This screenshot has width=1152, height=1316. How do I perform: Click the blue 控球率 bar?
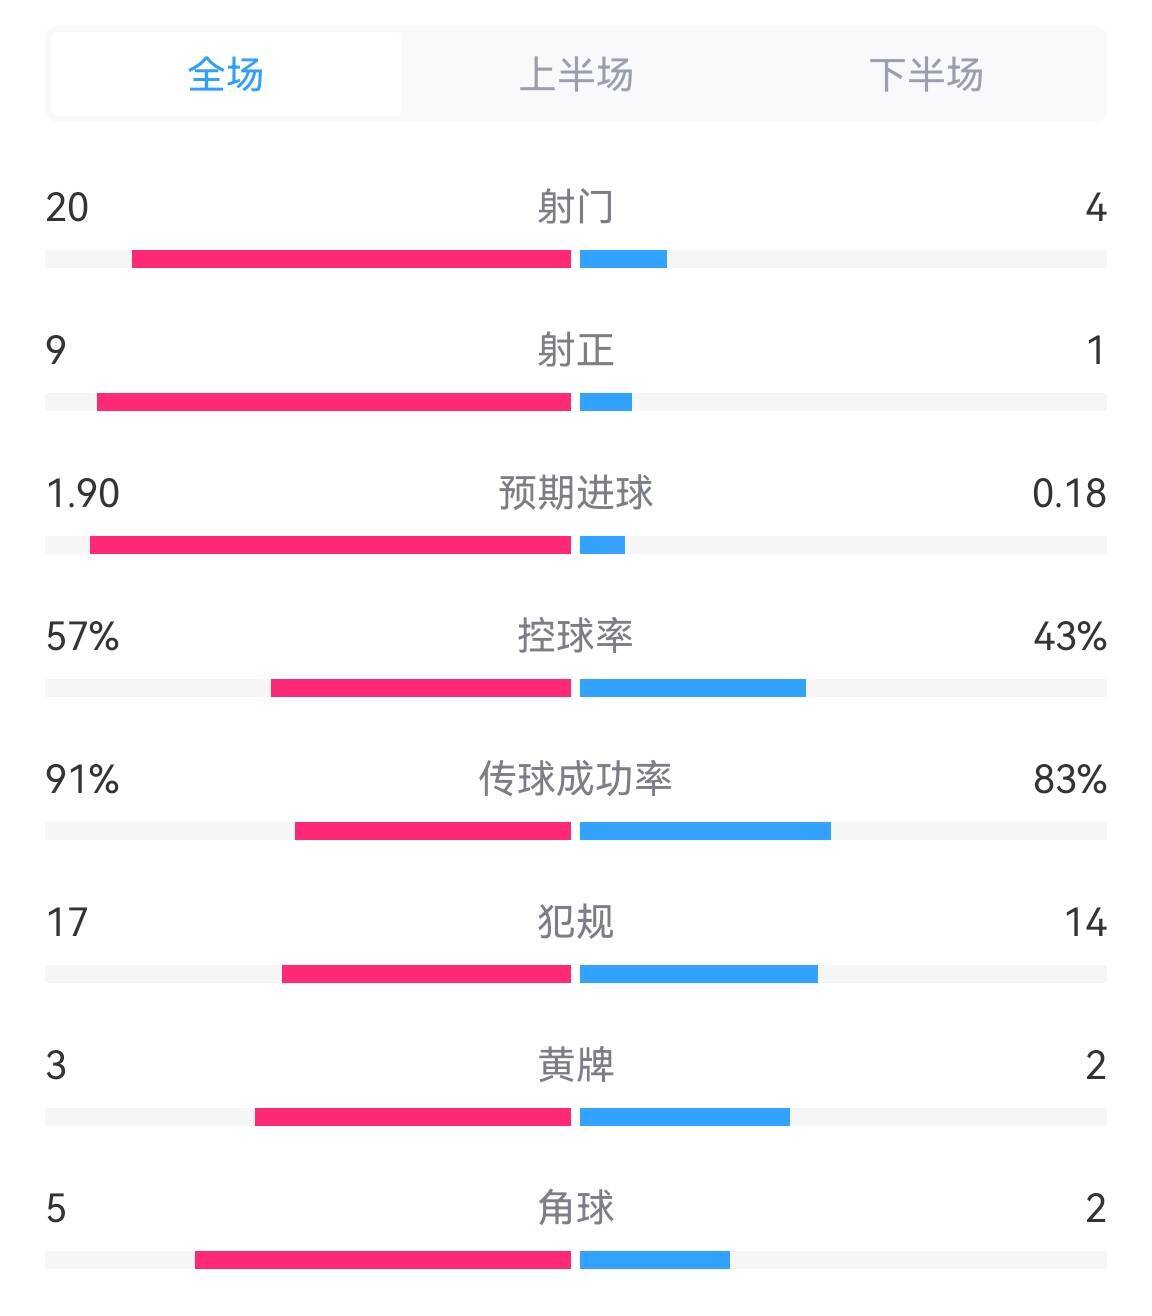tap(693, 688)
